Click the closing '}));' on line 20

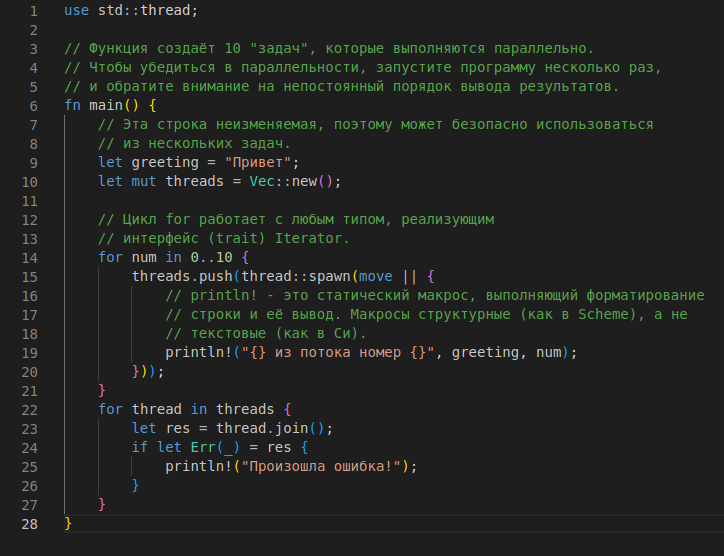pyautogui.click(x=148, y=371)
